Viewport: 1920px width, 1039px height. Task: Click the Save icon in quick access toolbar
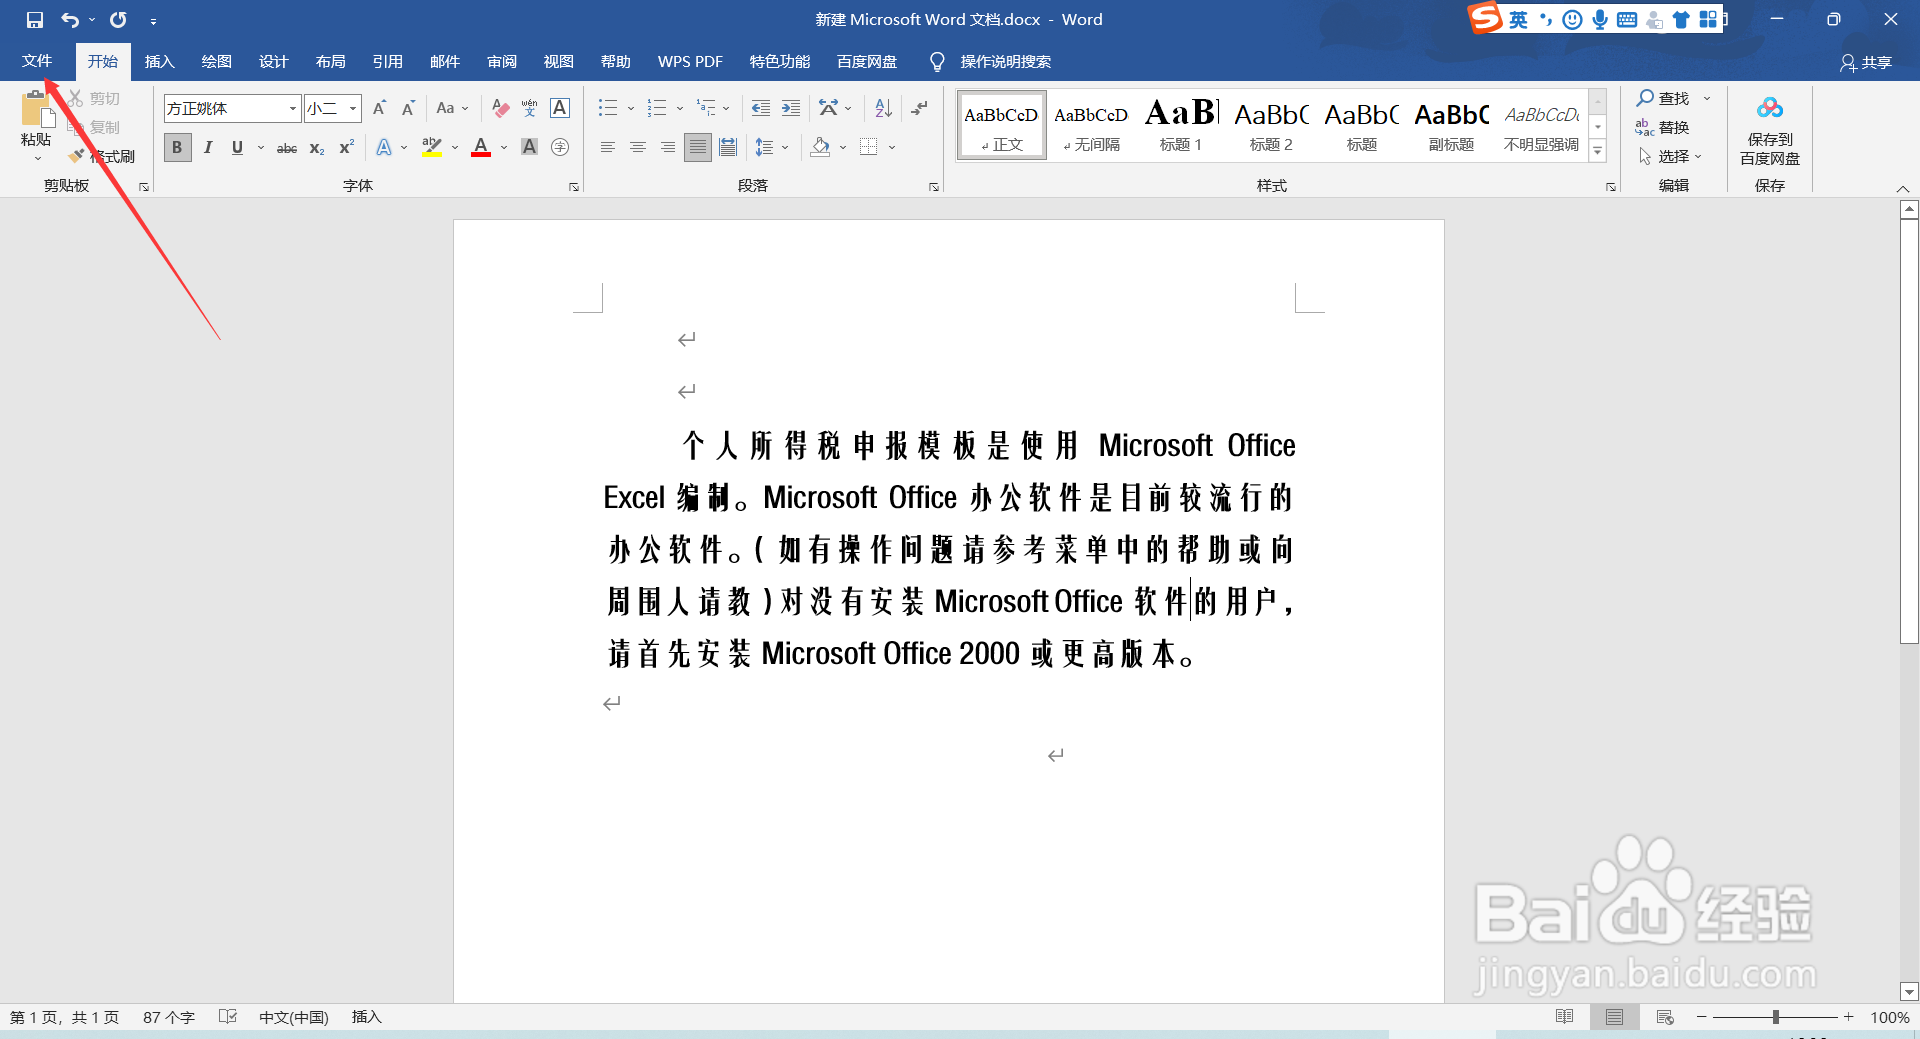click(x=35, y=20)
